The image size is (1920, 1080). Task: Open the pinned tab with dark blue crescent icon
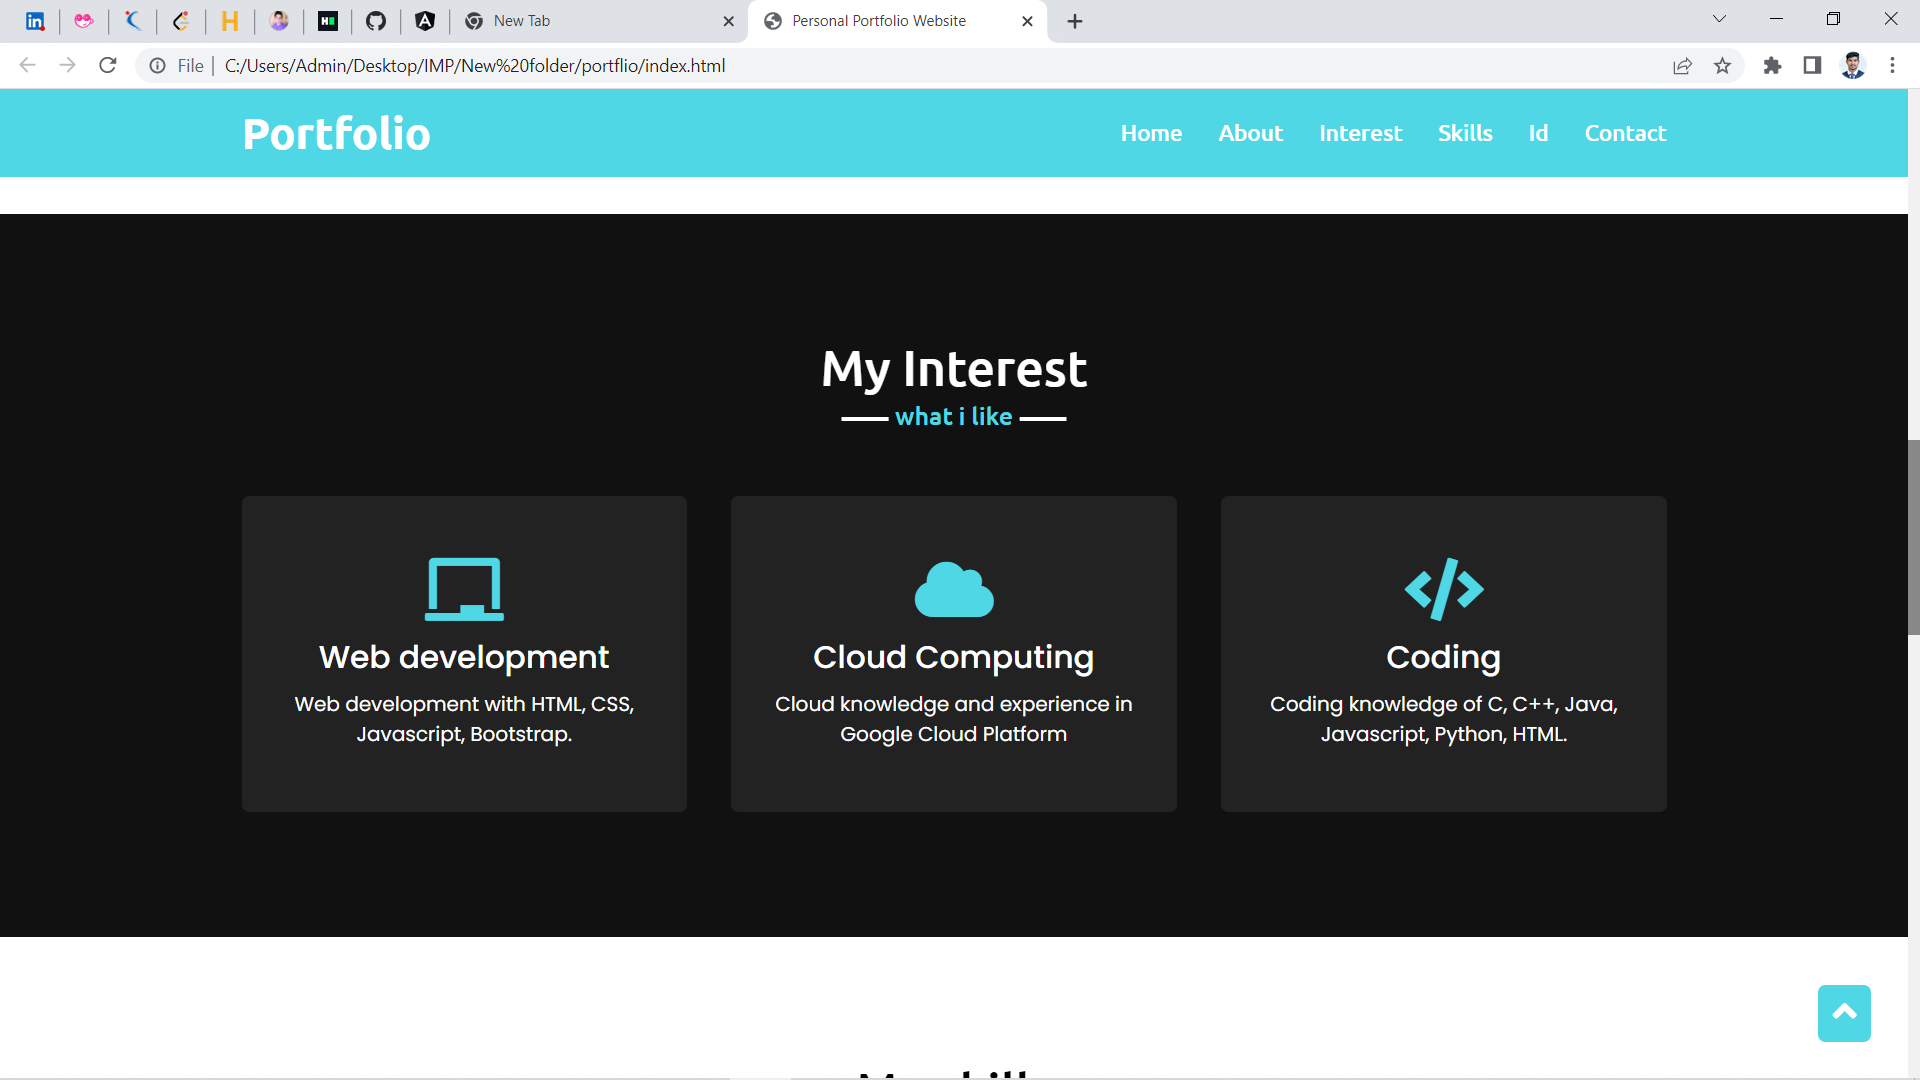coord(133,21)
